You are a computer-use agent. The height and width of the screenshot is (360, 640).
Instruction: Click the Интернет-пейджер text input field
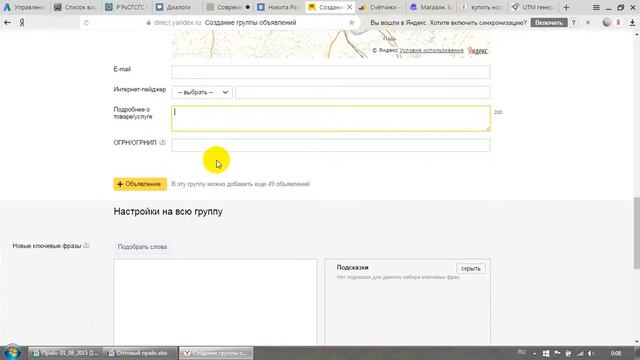pos(362,92)
